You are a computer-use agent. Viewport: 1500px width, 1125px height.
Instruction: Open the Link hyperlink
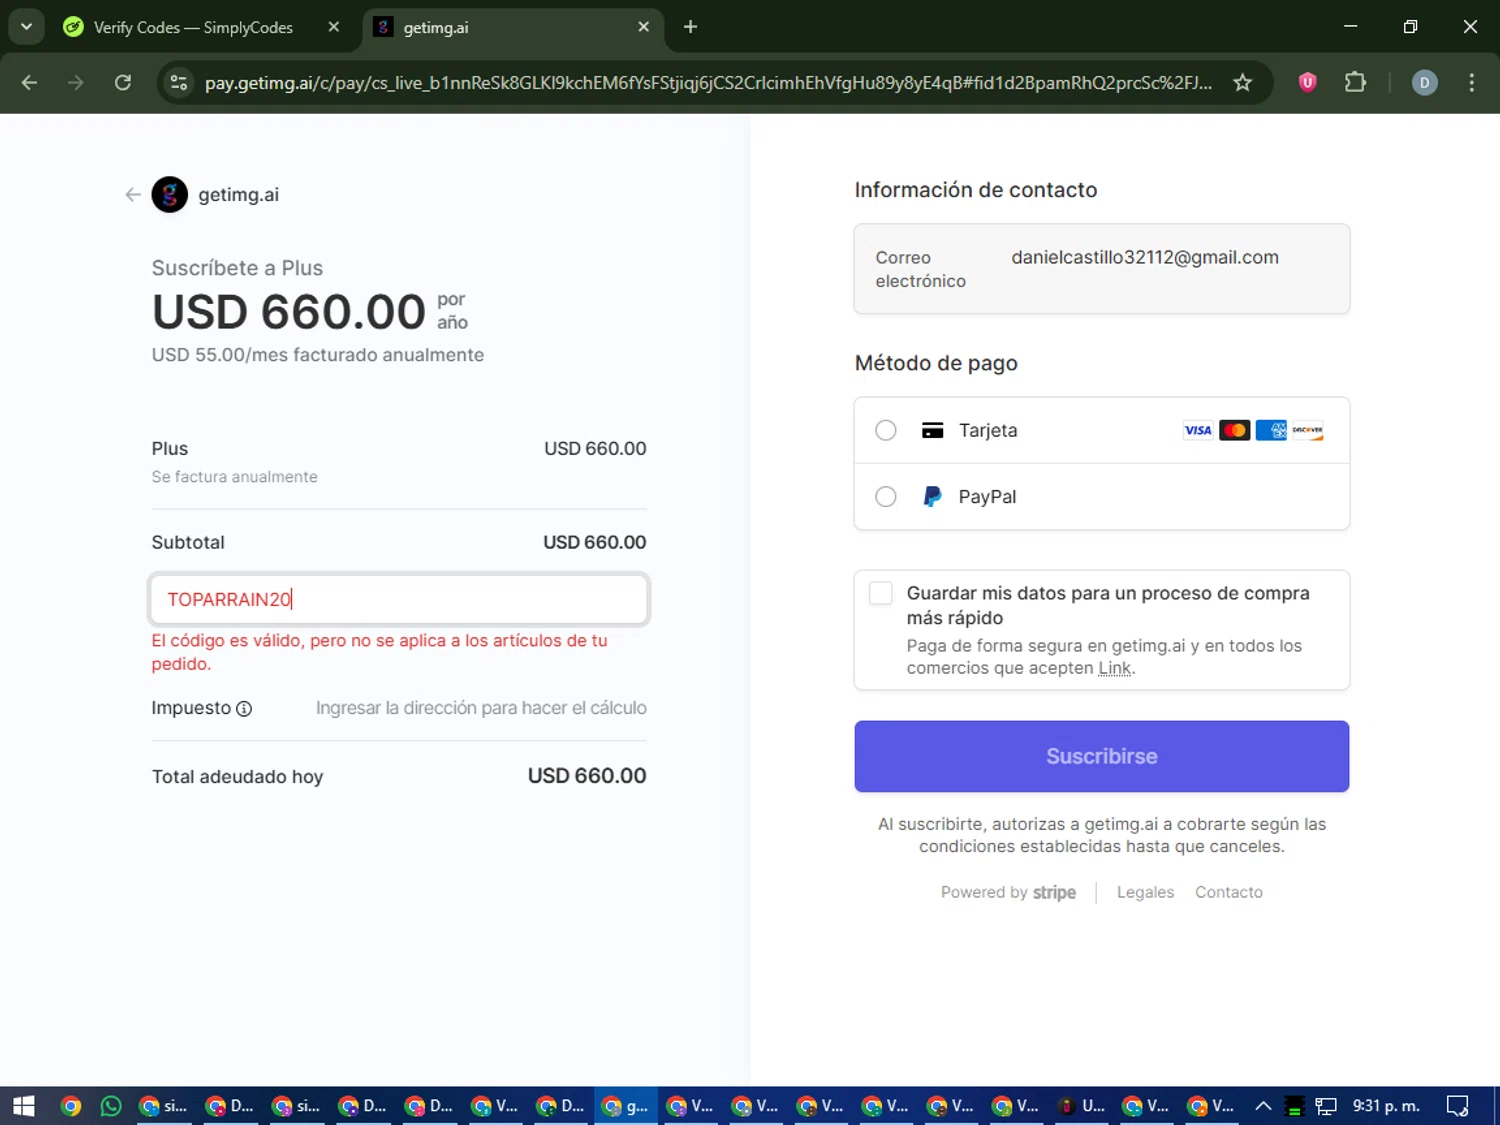[1114, 668]
